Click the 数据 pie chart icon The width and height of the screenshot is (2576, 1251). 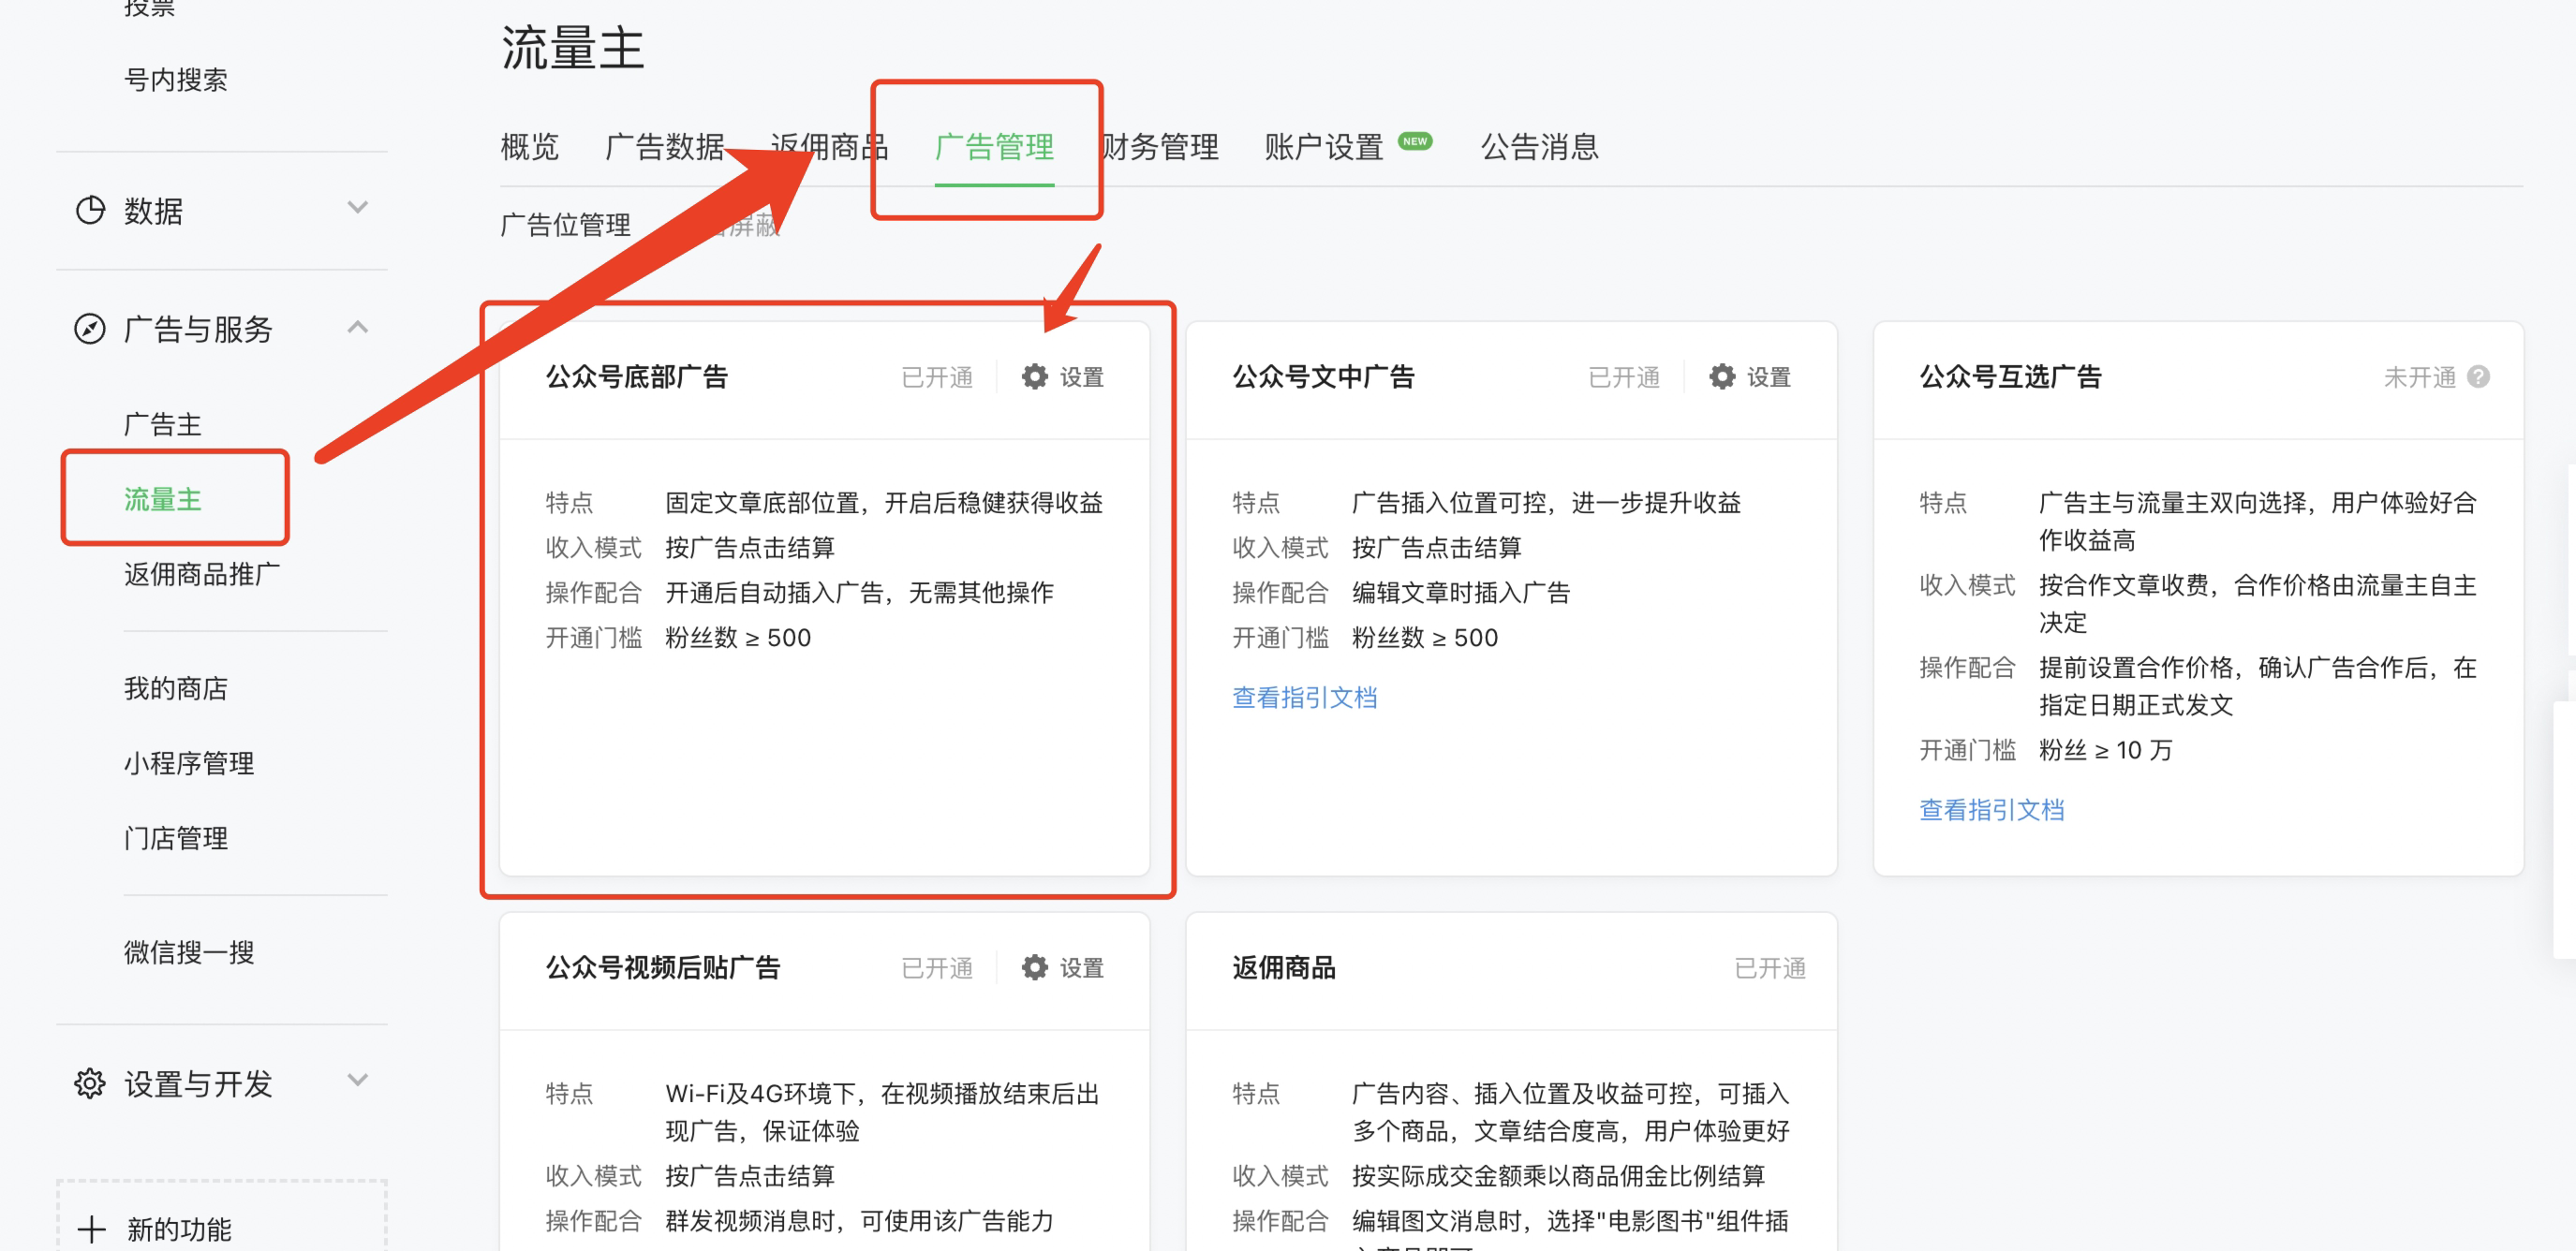[x=90, y=210]
